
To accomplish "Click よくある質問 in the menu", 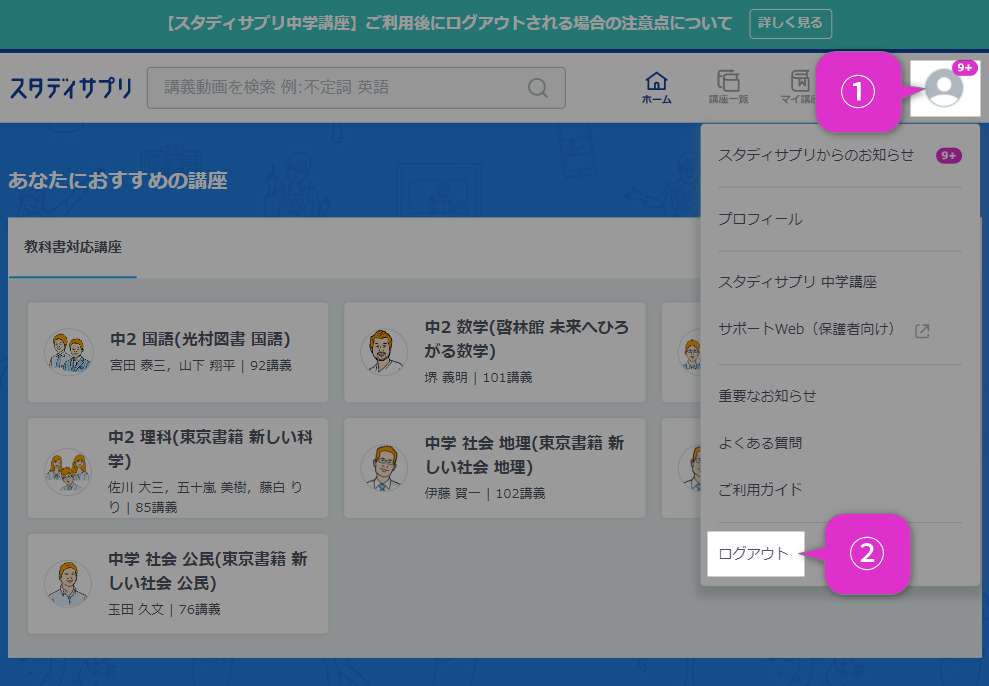I will [760, 443].
